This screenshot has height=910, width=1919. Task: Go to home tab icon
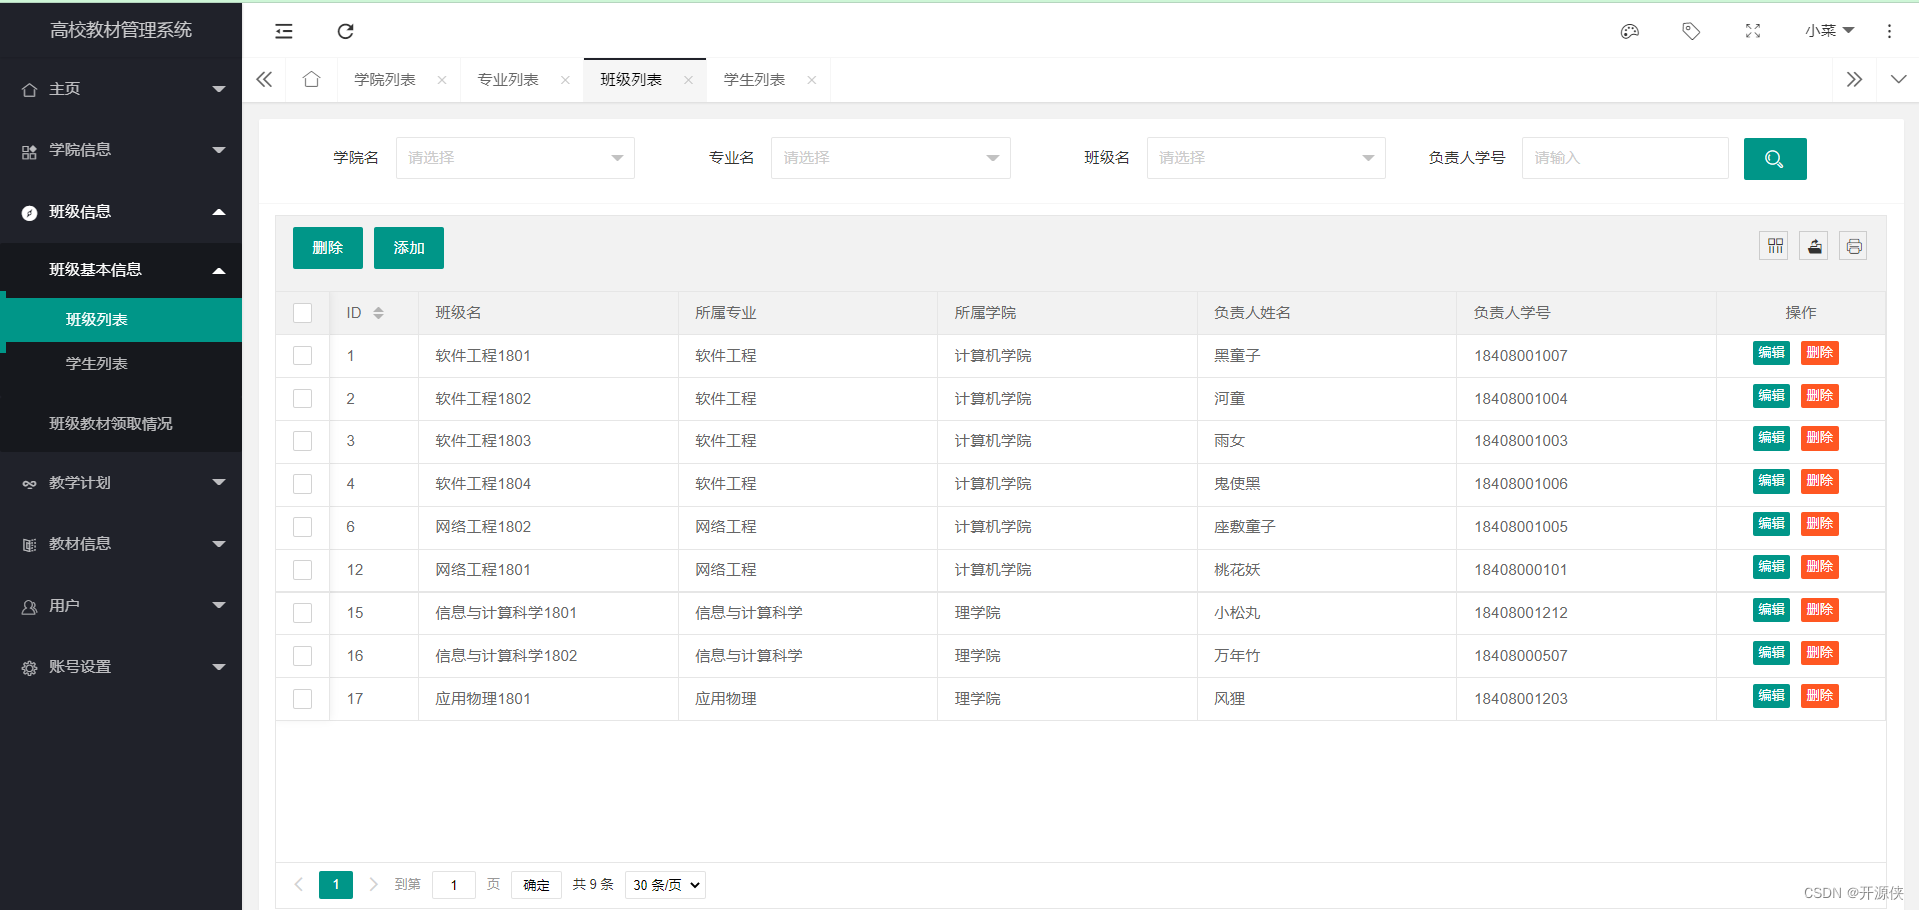pos(312,79)
